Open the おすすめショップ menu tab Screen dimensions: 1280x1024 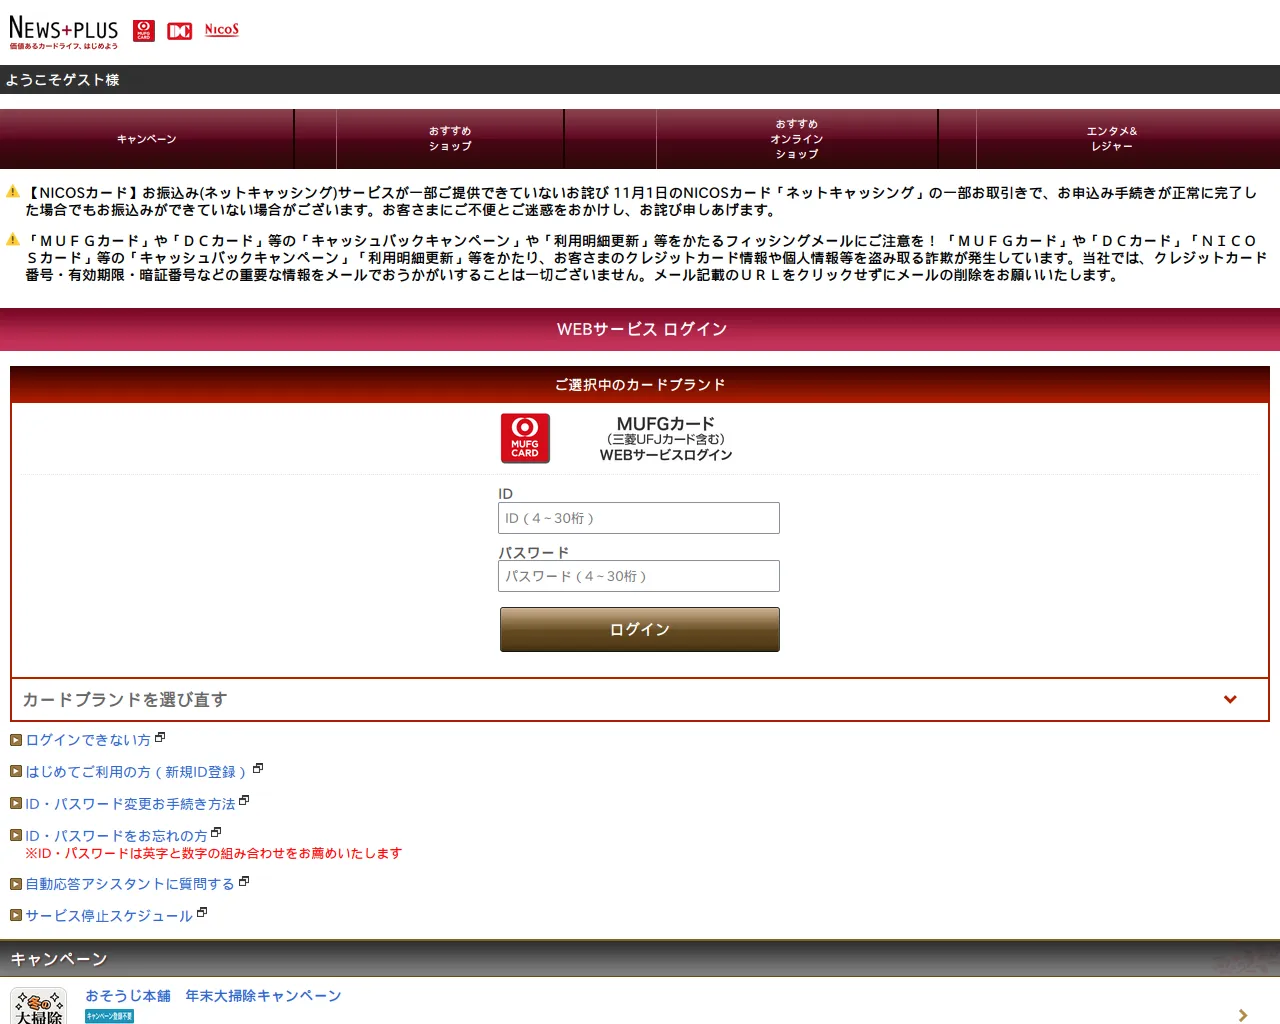[x=450, y=139]
